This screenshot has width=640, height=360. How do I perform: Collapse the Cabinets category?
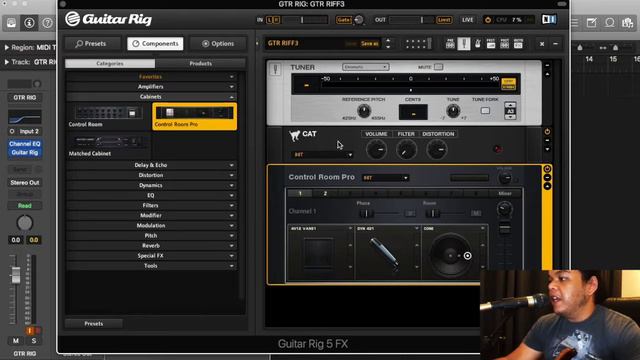[x=151, y=97]
